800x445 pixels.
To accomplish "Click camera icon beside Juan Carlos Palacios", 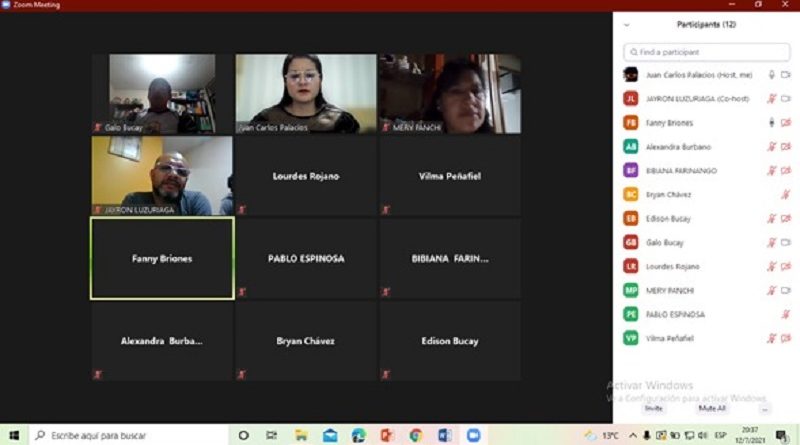I will point(785,75).
